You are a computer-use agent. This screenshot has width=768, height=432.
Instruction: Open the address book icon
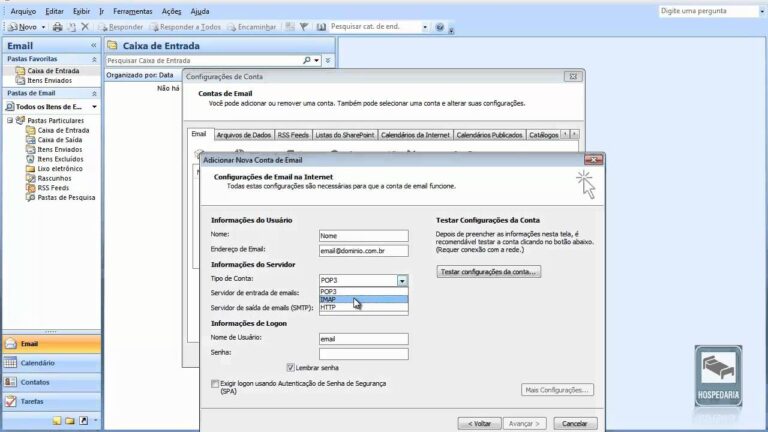pyautogui.click(x=321, y=27)
